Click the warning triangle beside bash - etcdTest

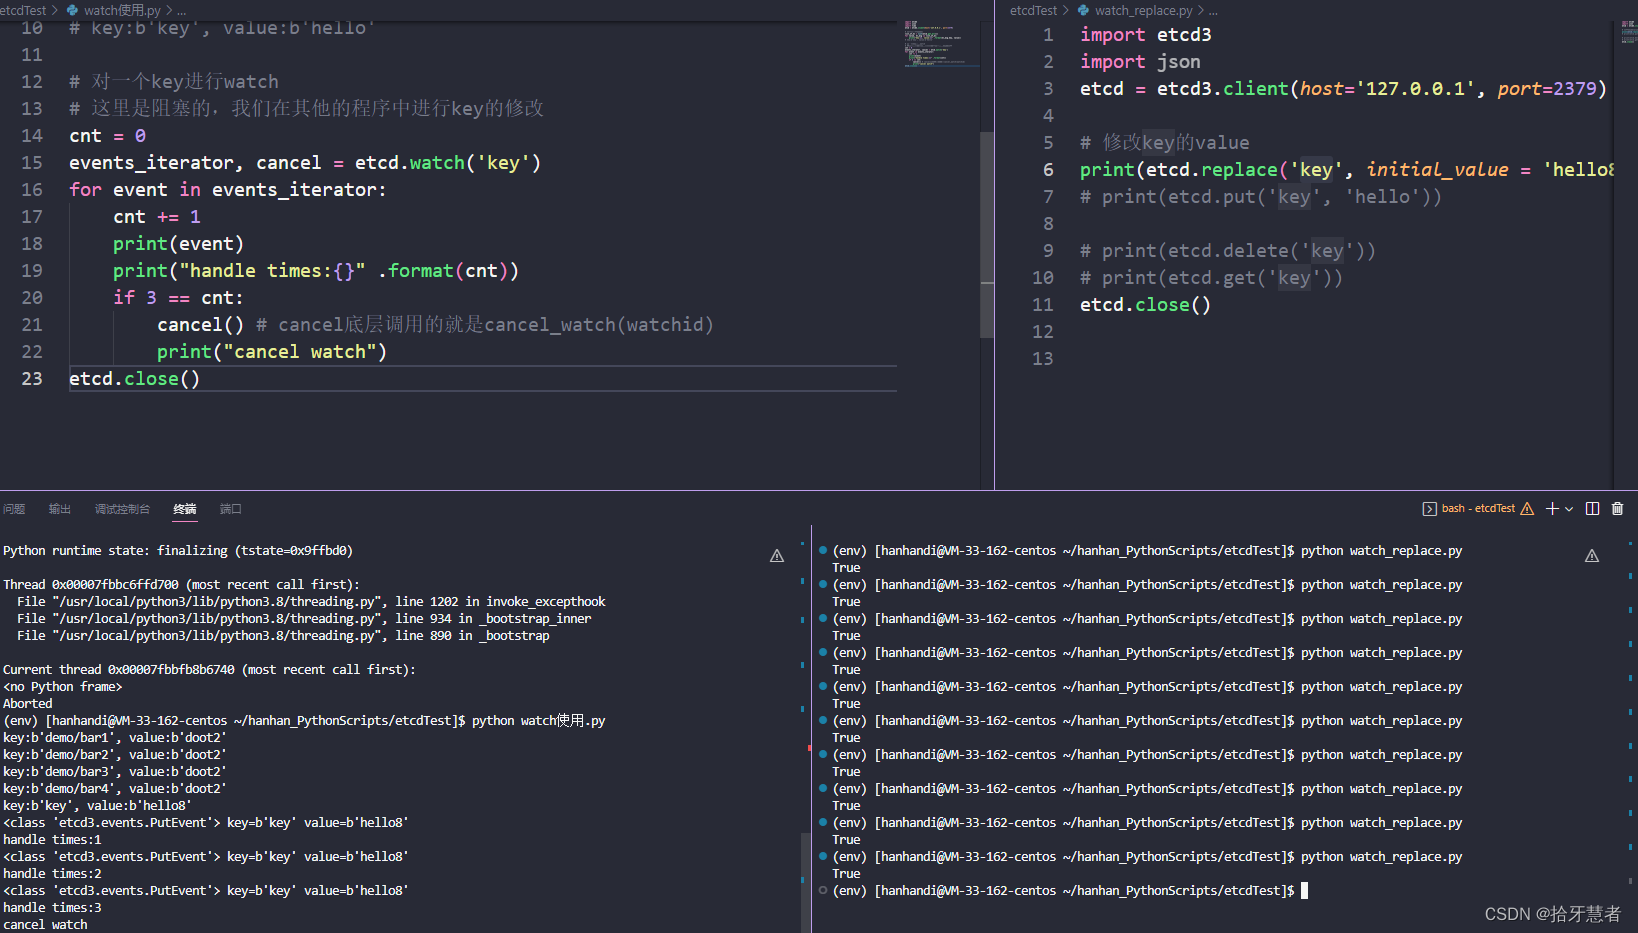pyautogui.click(x=1527, y=509)
